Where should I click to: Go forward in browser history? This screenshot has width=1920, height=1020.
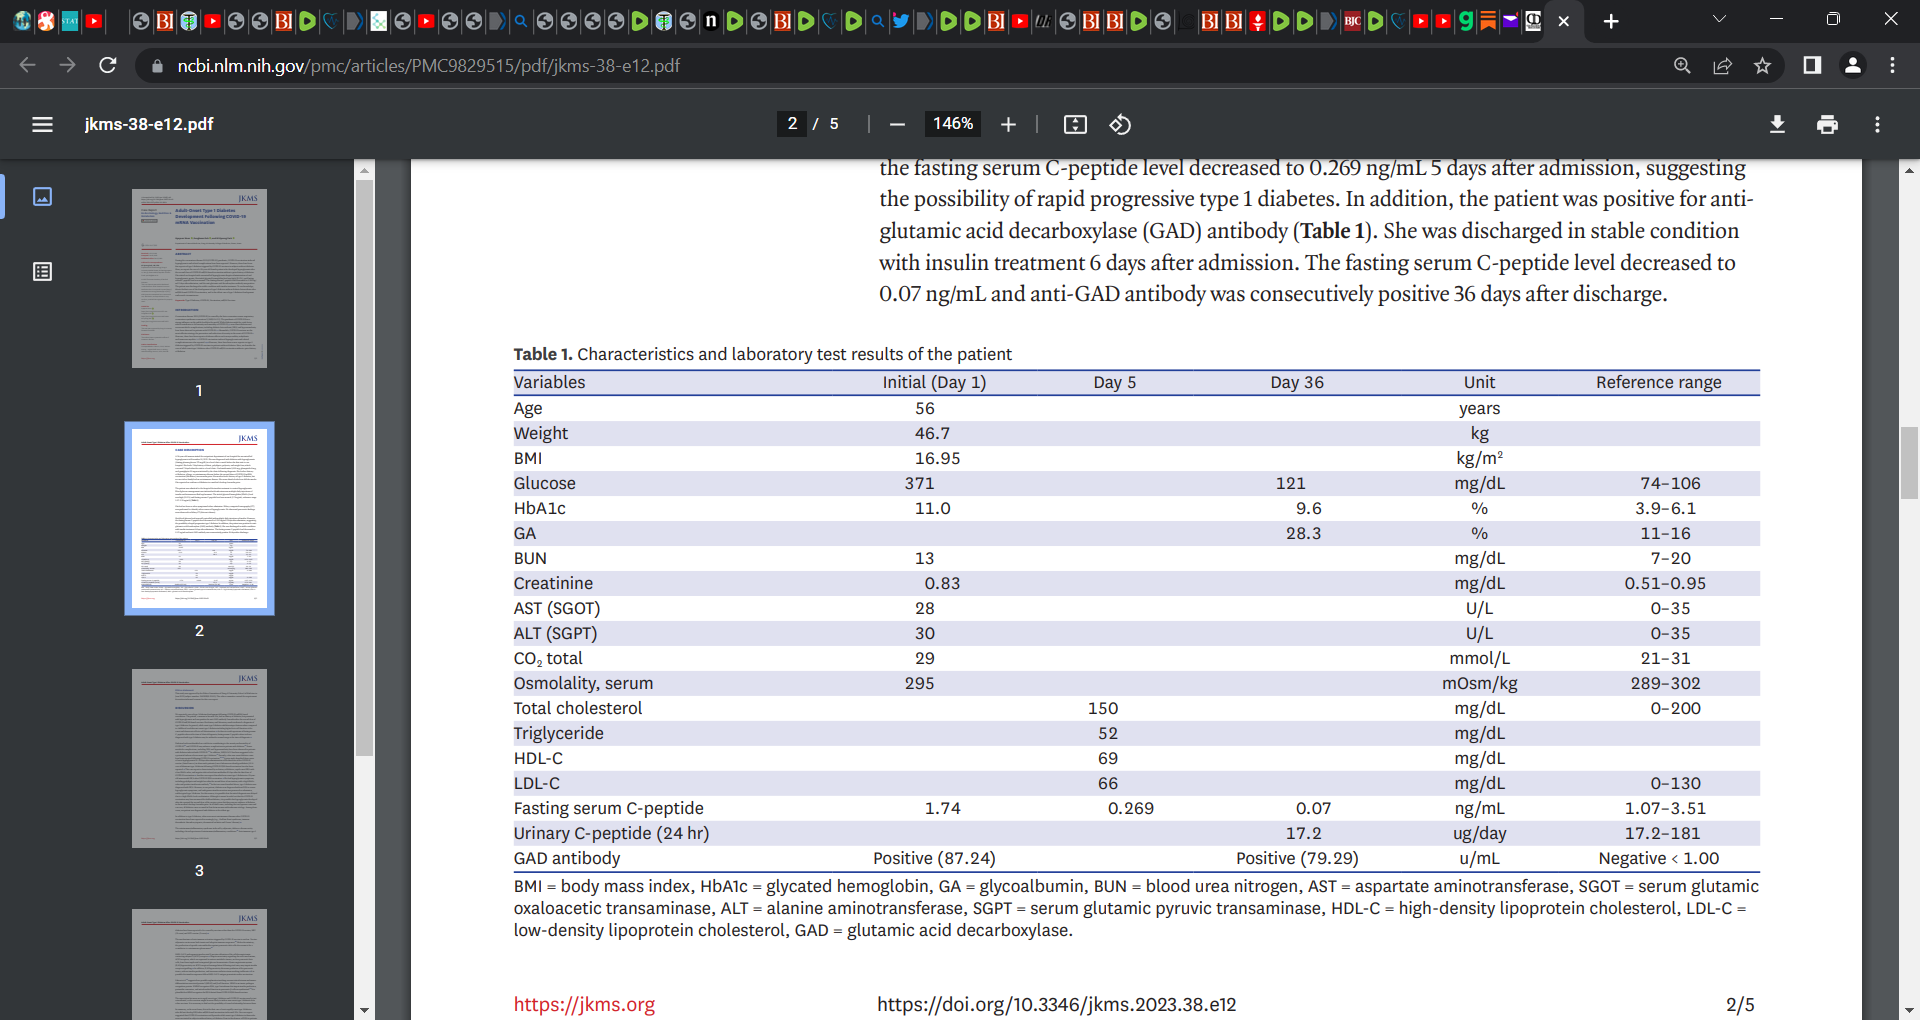67,65
